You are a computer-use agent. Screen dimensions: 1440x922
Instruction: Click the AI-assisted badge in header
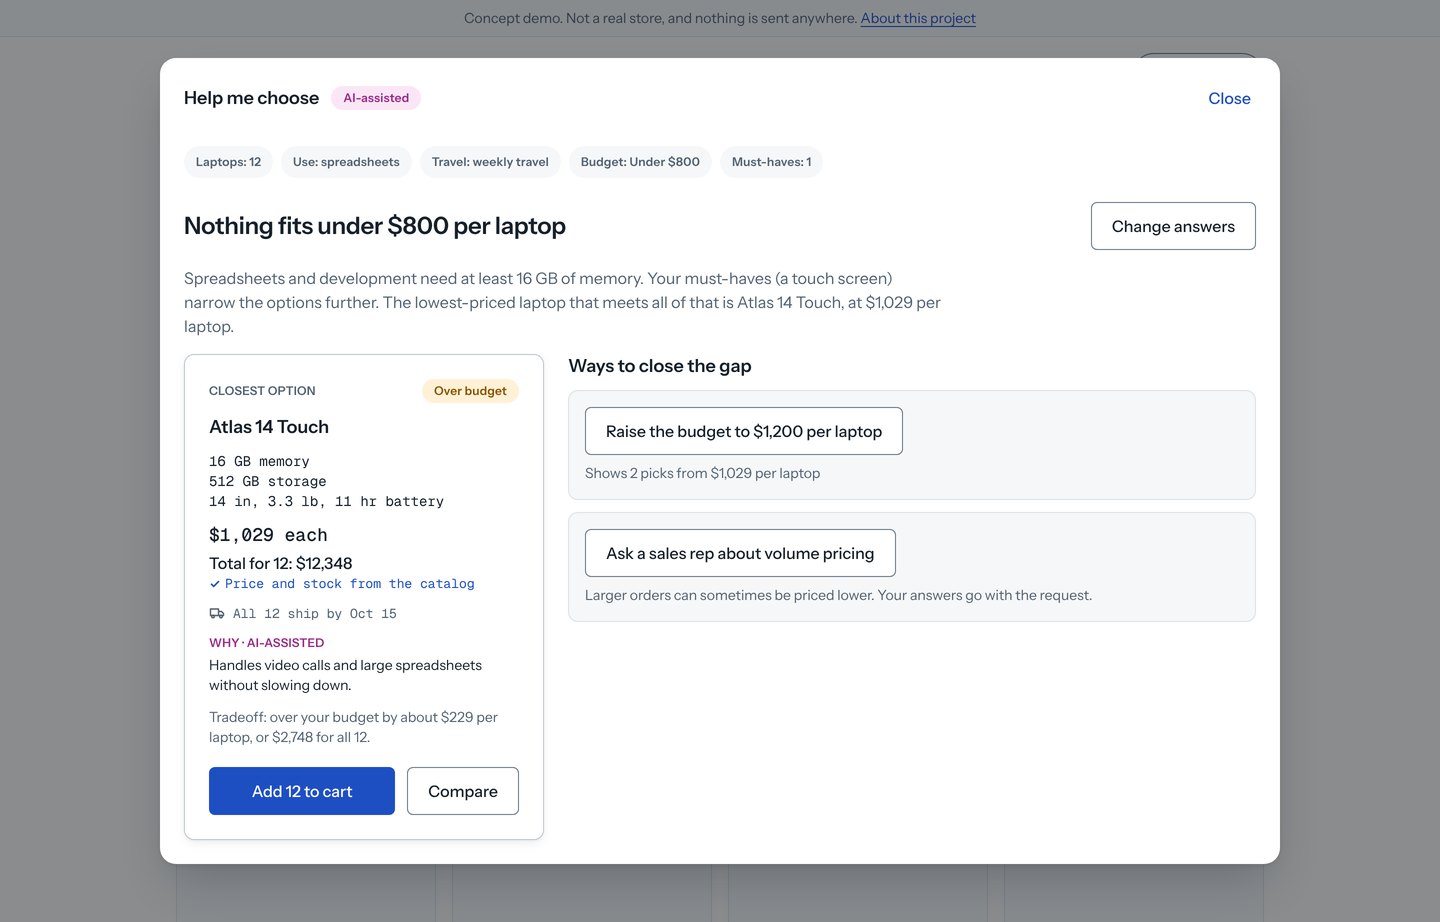376,98
